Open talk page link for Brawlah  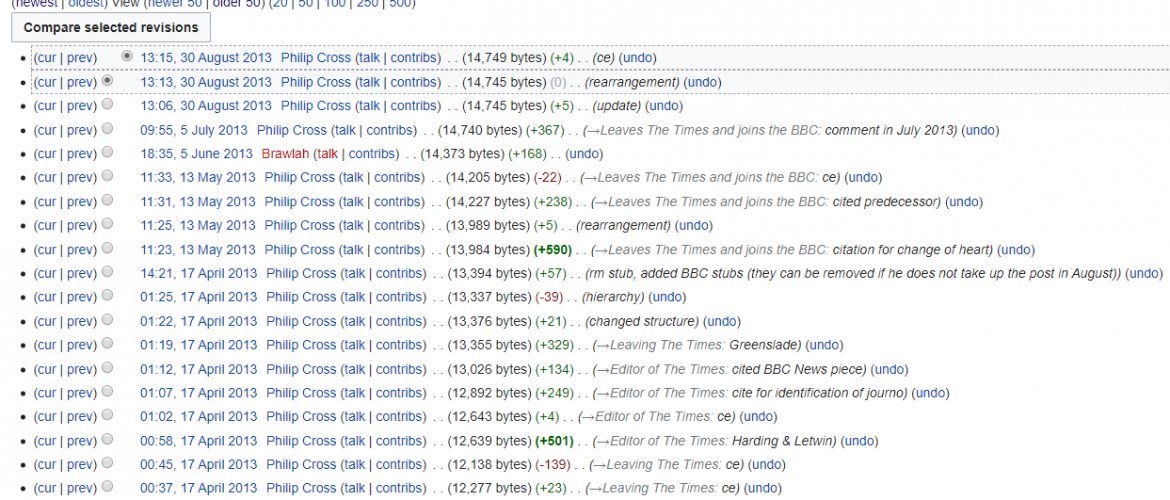pyautogui.click(x=326, y=154)
